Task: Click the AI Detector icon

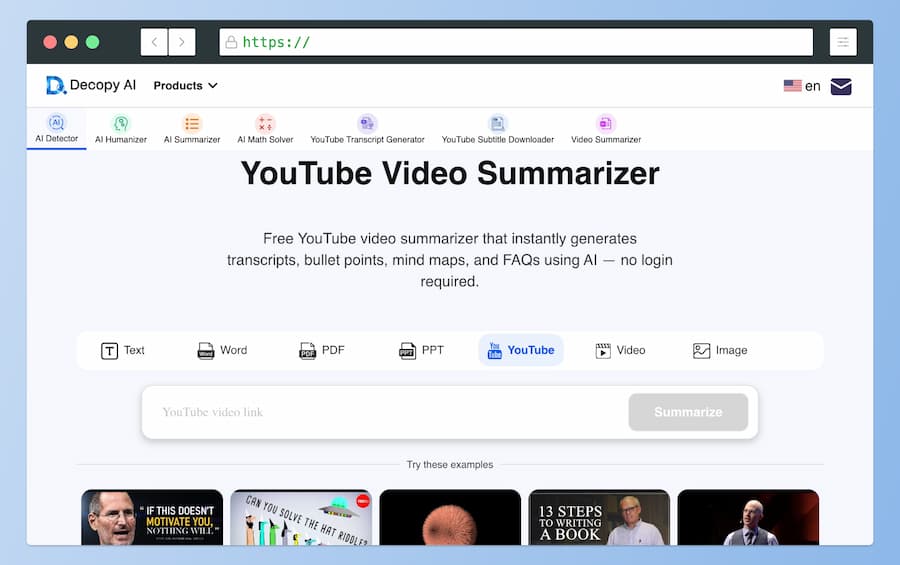Action: pos(56,123)
